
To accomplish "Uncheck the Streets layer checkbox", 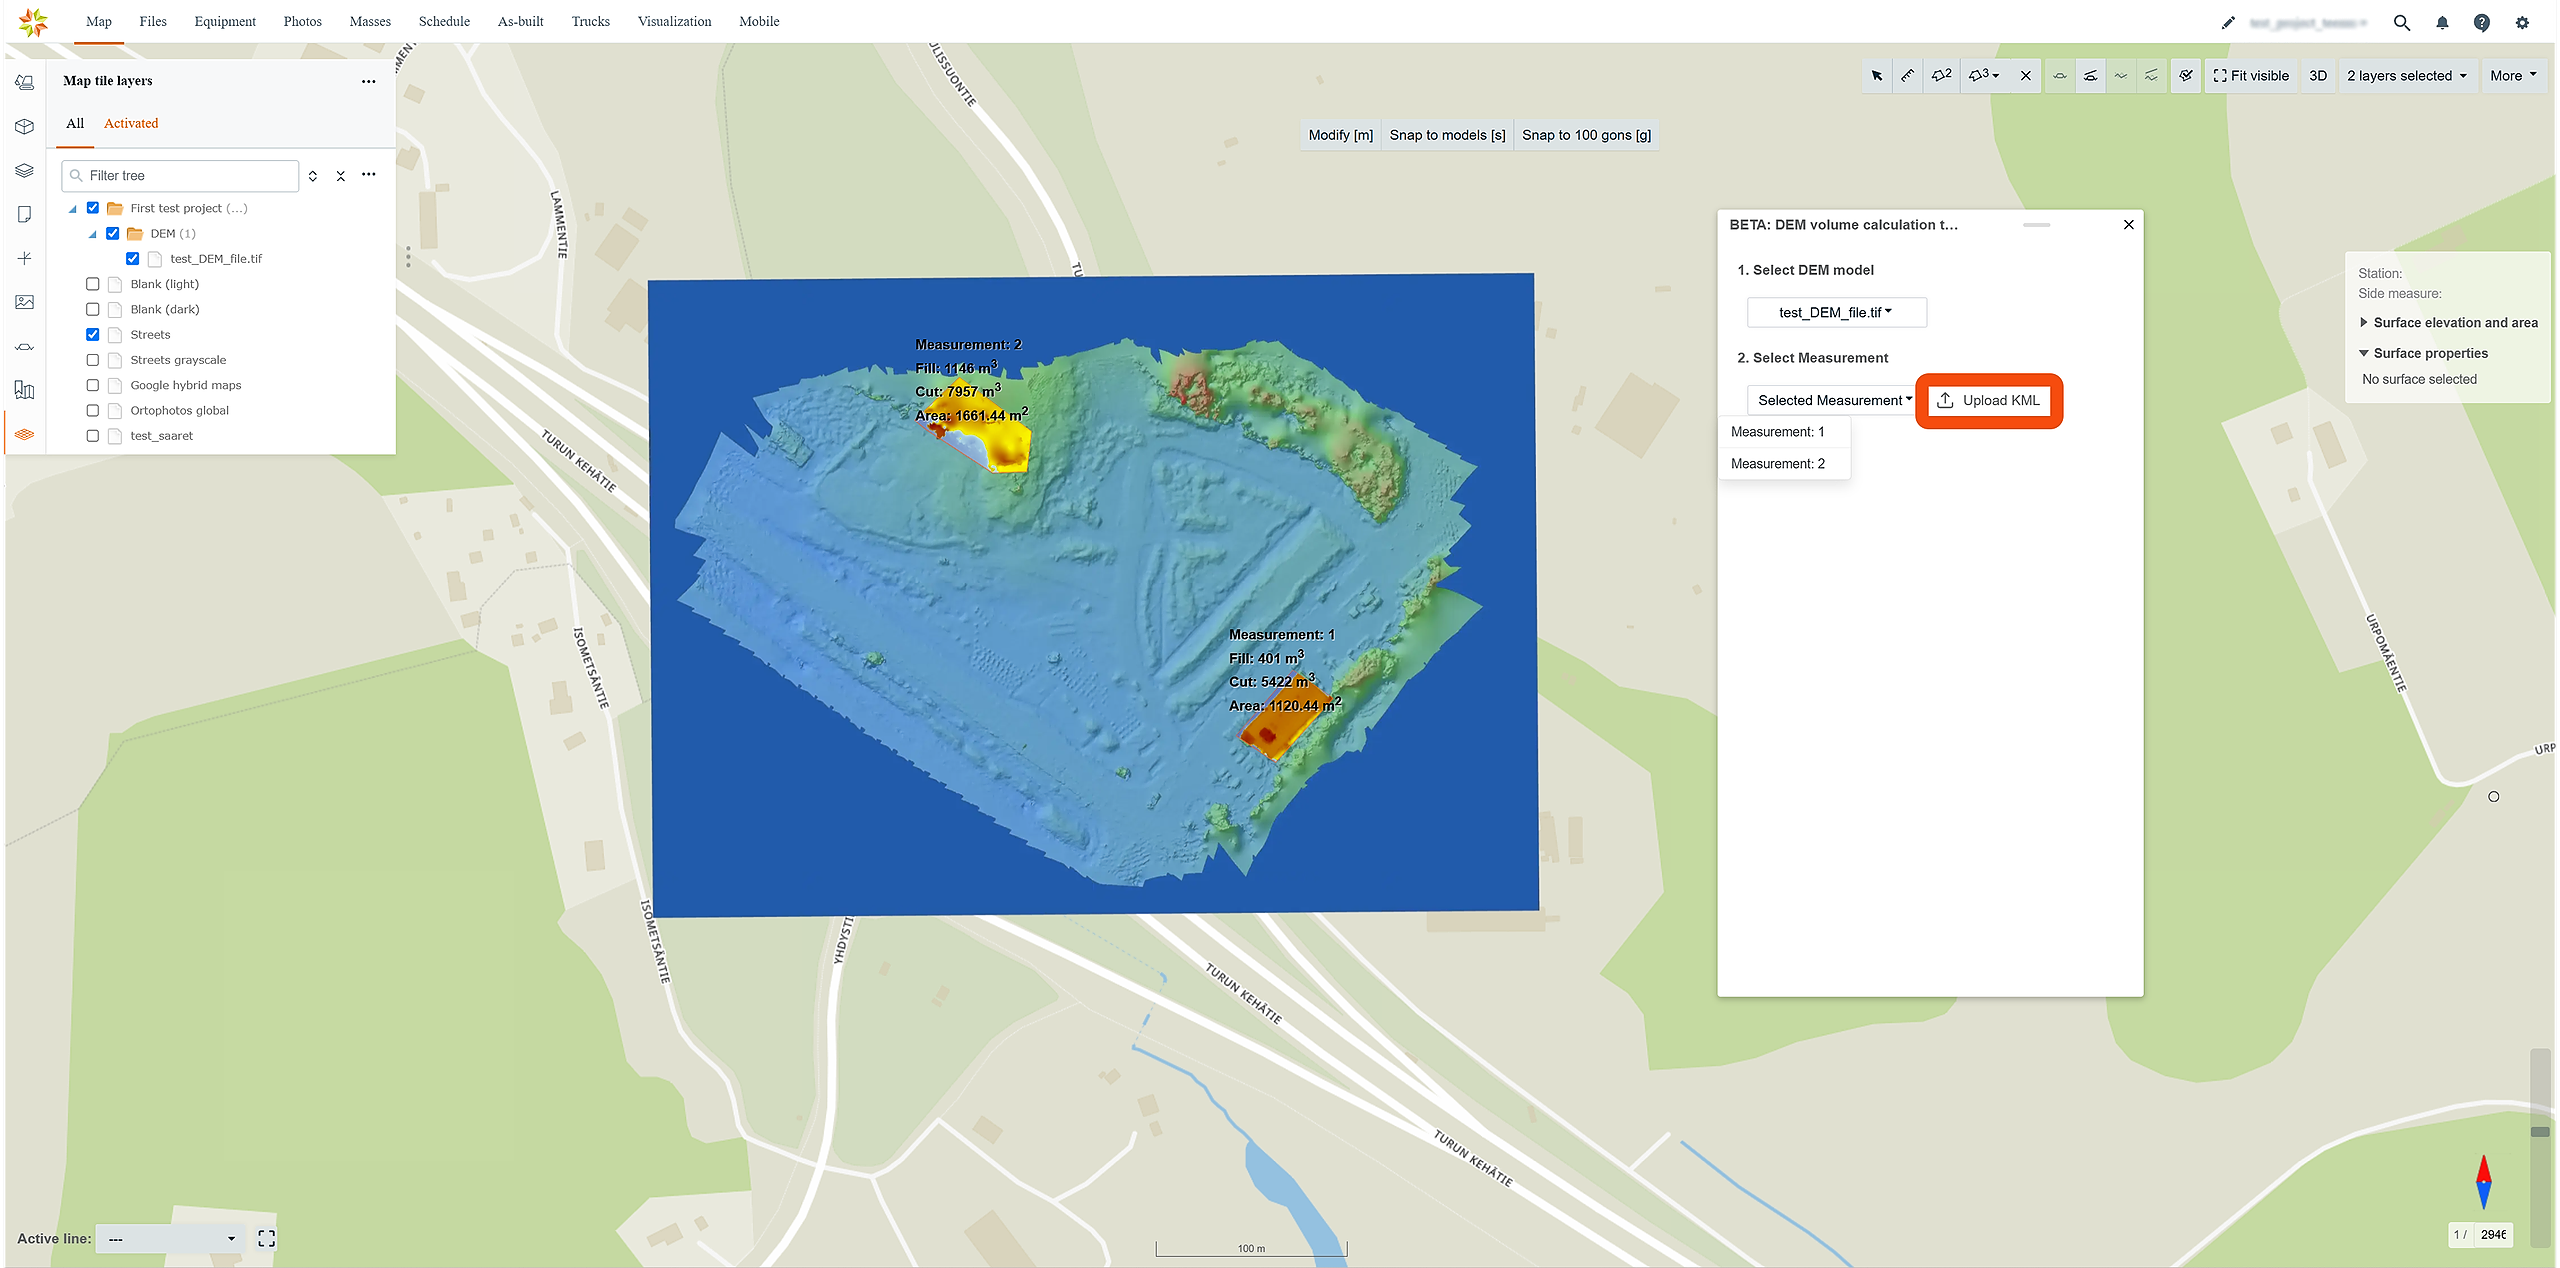I will click(93, 335).
